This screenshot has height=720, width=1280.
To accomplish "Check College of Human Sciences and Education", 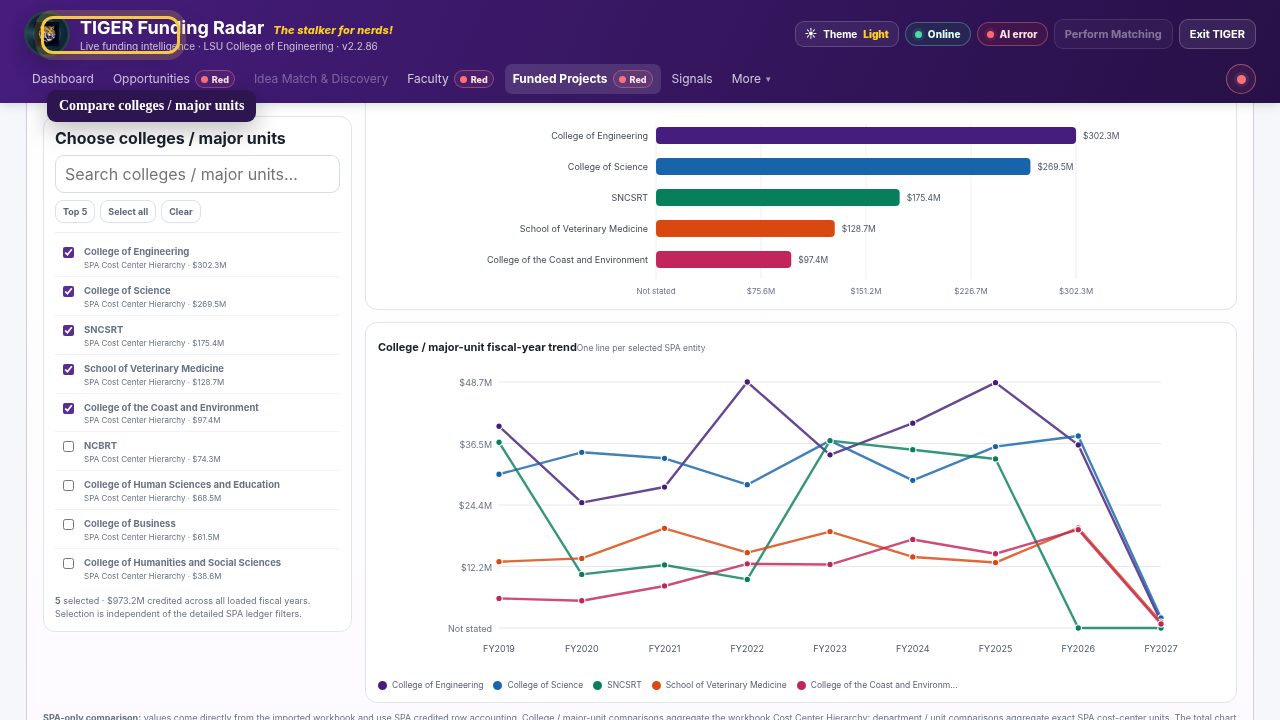I will (69, 486).
